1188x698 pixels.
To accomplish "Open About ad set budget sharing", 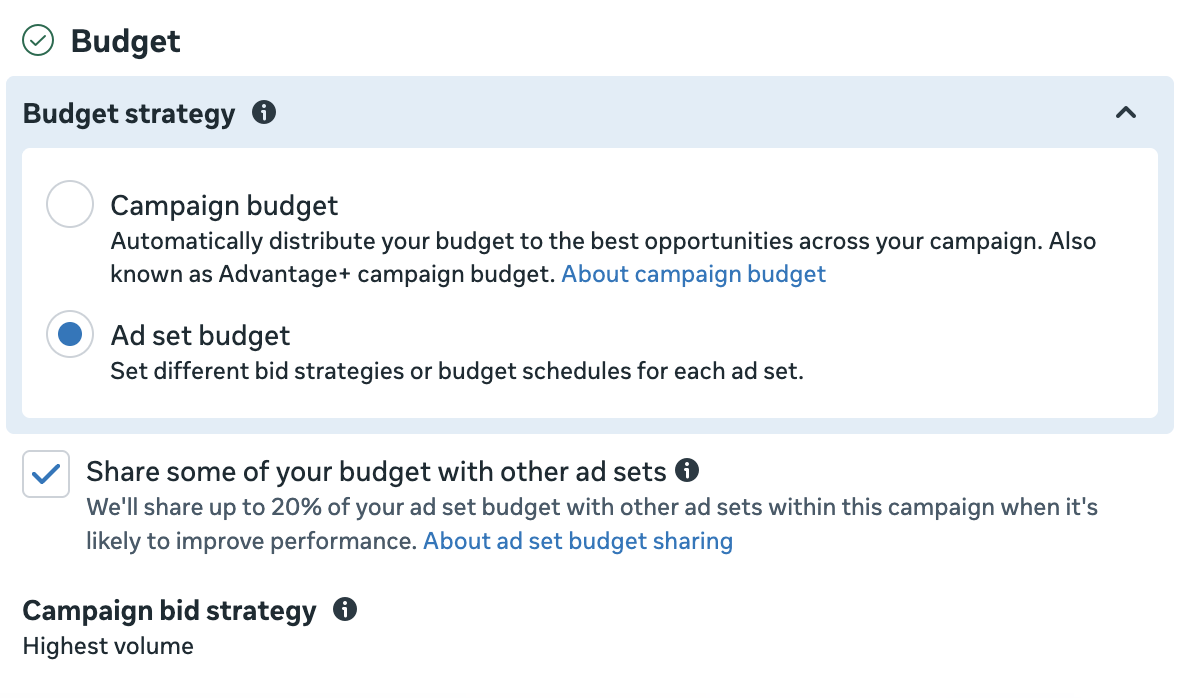I will (x=577, y=540).
